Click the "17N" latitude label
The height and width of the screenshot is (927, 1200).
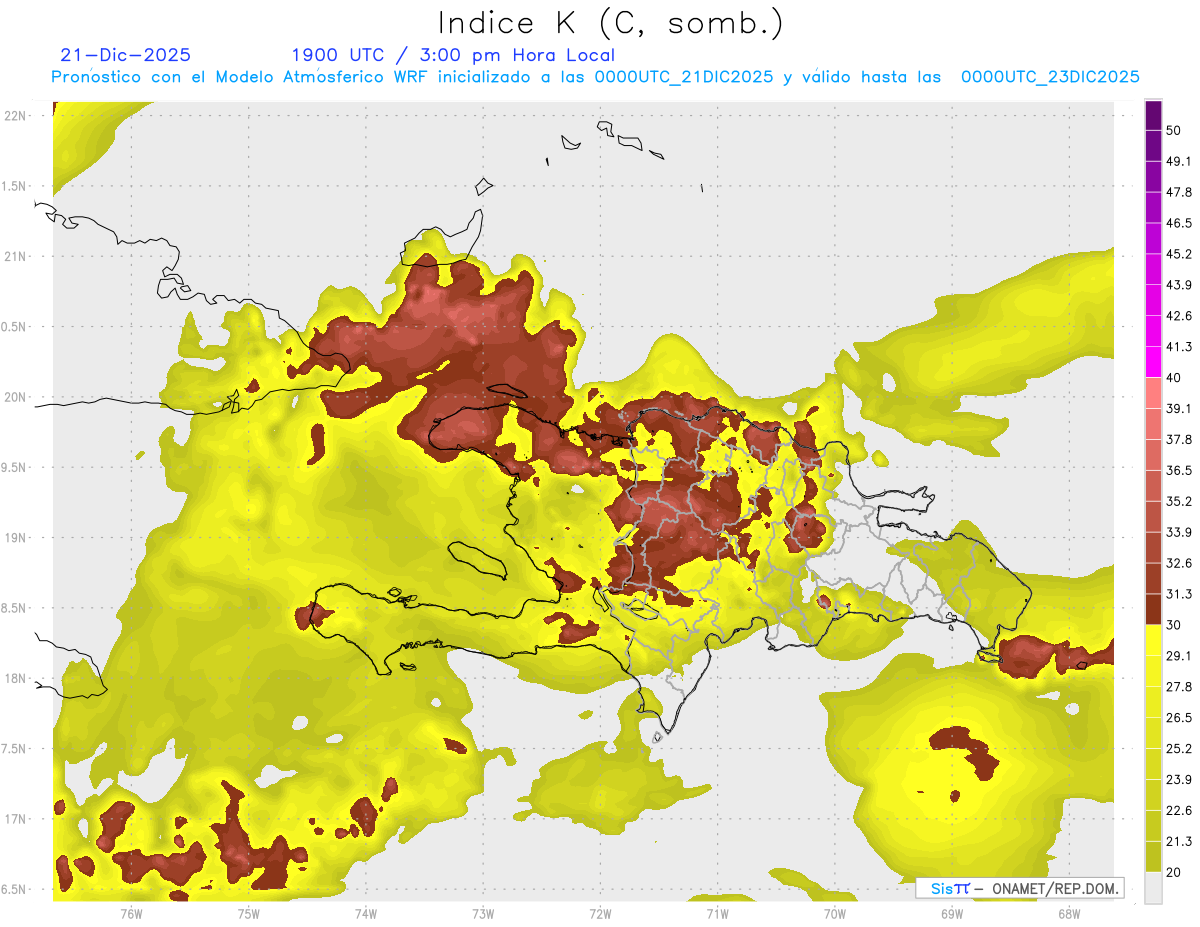[x=16, y=819]
